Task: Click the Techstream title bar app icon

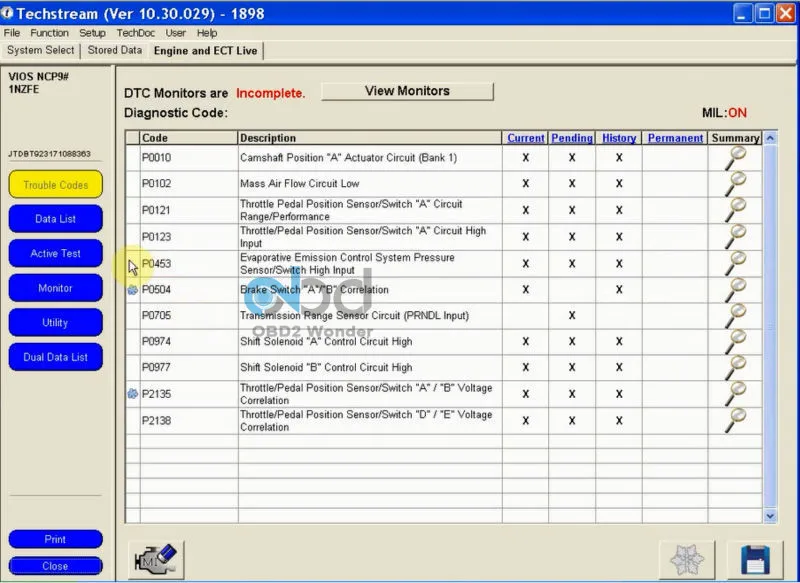Action: [x=7, y=13]
